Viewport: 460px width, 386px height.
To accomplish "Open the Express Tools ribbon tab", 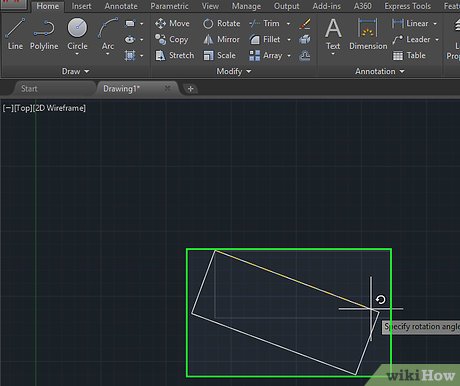I will tap(407, 6).
